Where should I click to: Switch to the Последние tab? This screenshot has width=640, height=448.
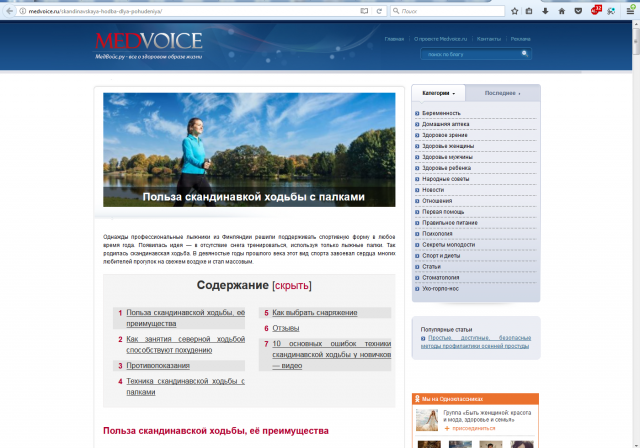[502, 93]
